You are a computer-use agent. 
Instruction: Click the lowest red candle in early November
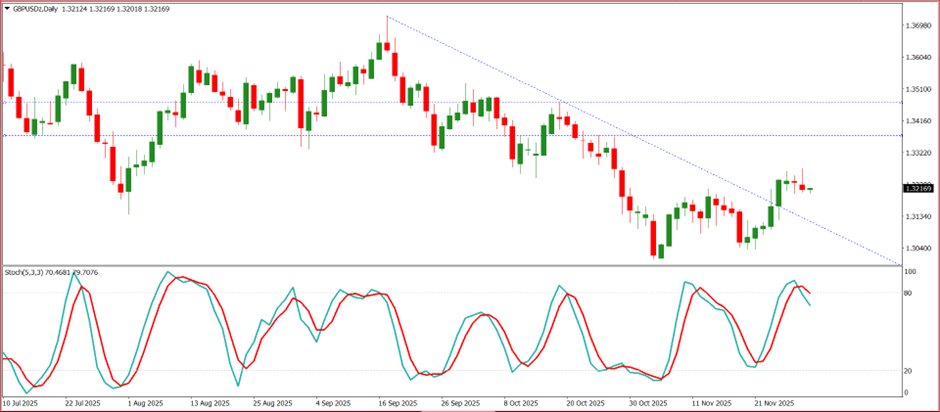[x=654, y=237]
